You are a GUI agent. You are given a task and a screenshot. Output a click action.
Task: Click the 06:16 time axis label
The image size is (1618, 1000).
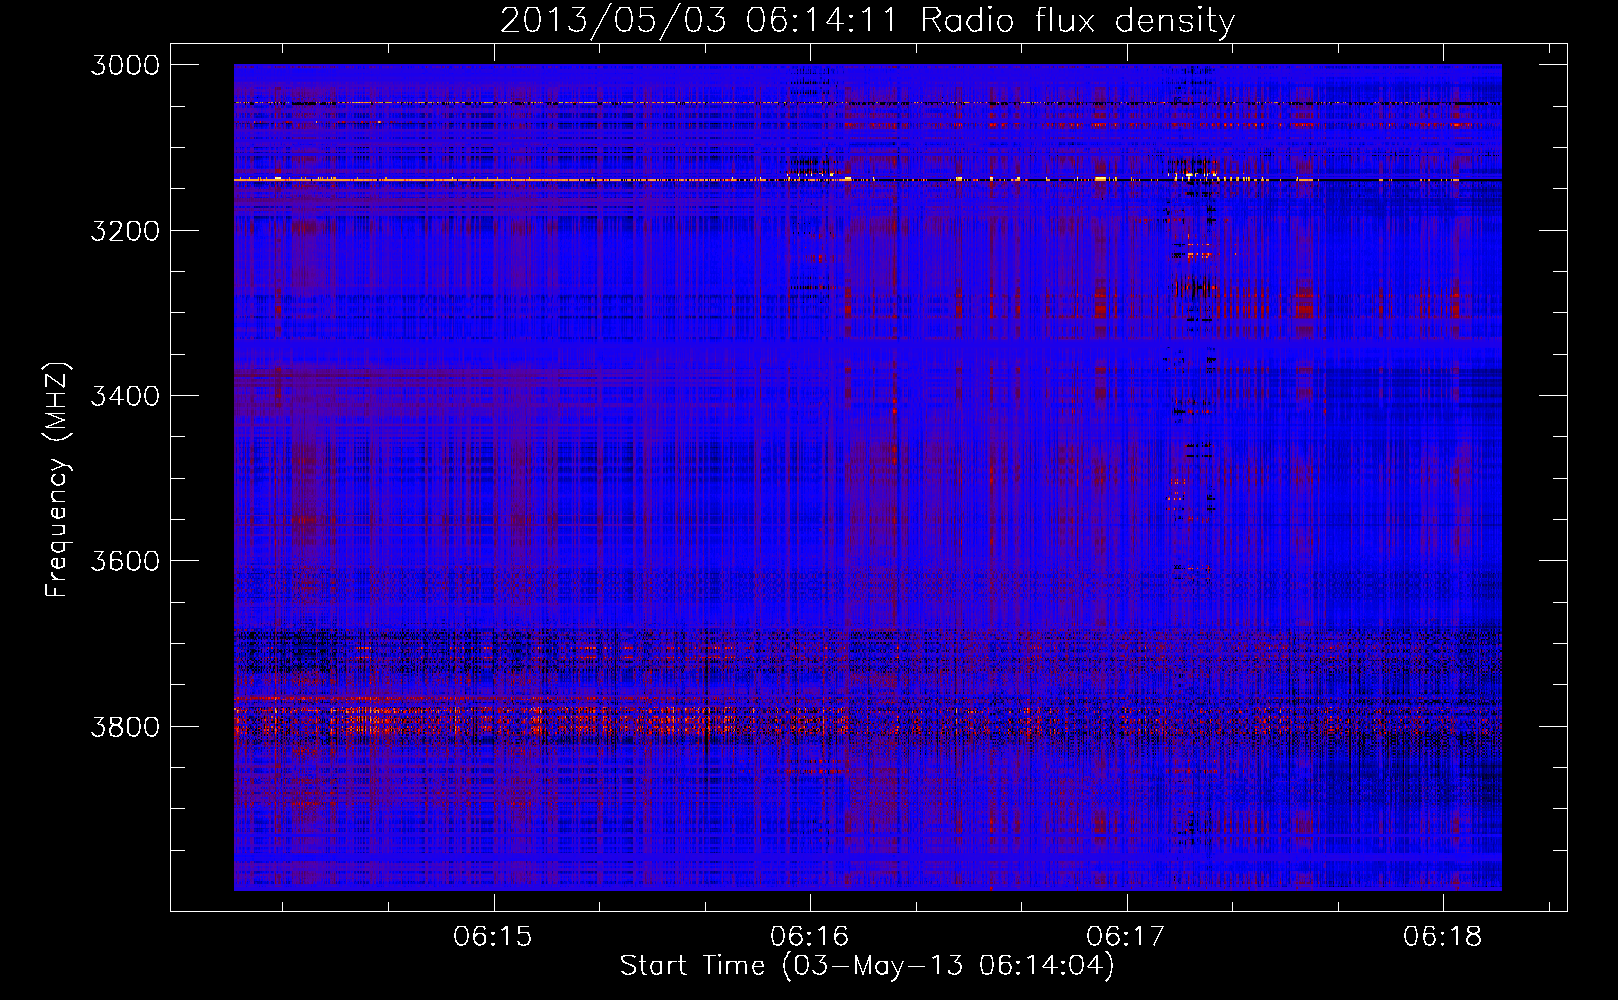810,937
